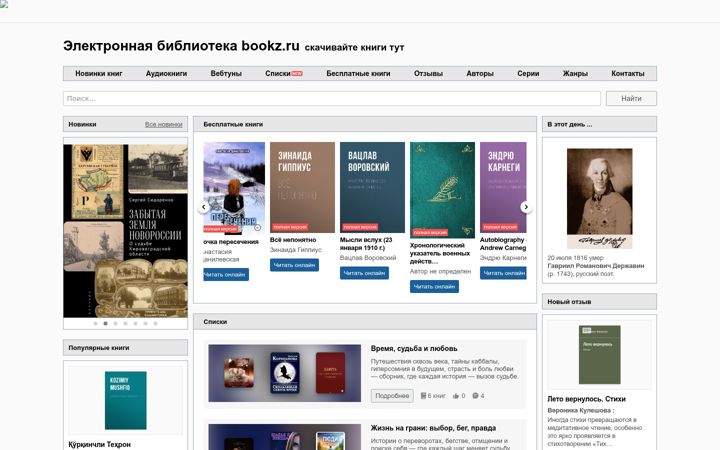Read Точка пересечения online
The height and width of the screenshot is (450, 720).
pyautogui.click(x=226, y=275)
